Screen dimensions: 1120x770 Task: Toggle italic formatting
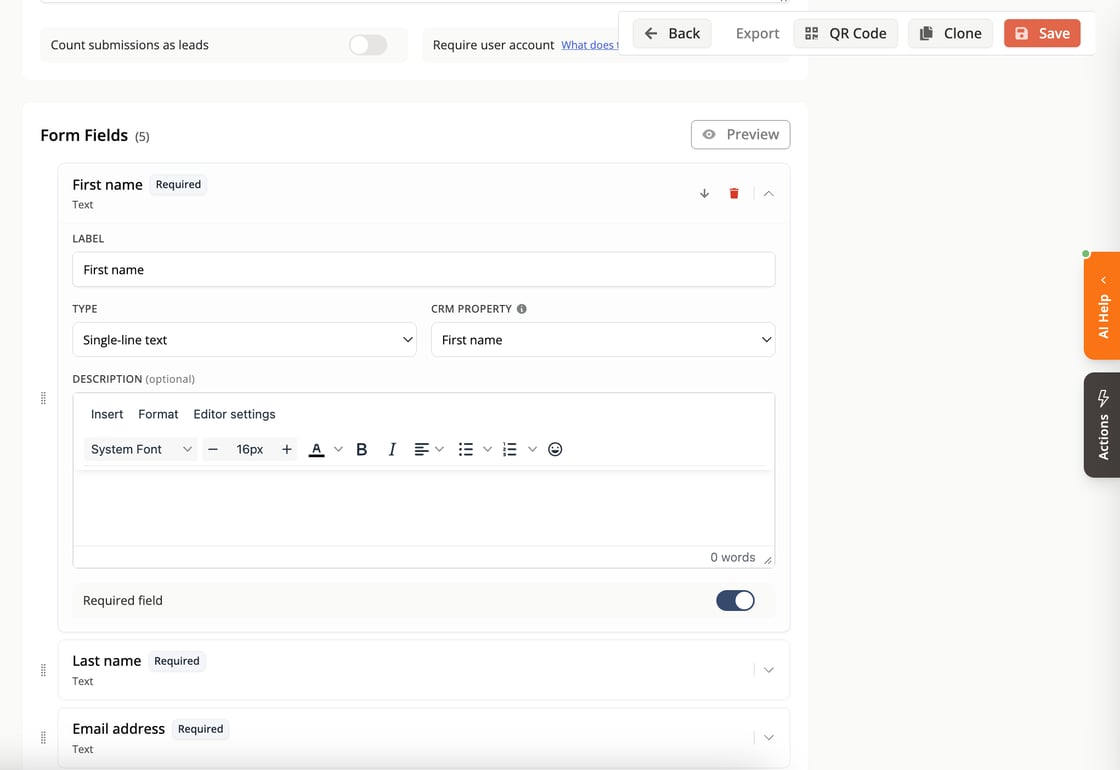click(x=391, y=449)
